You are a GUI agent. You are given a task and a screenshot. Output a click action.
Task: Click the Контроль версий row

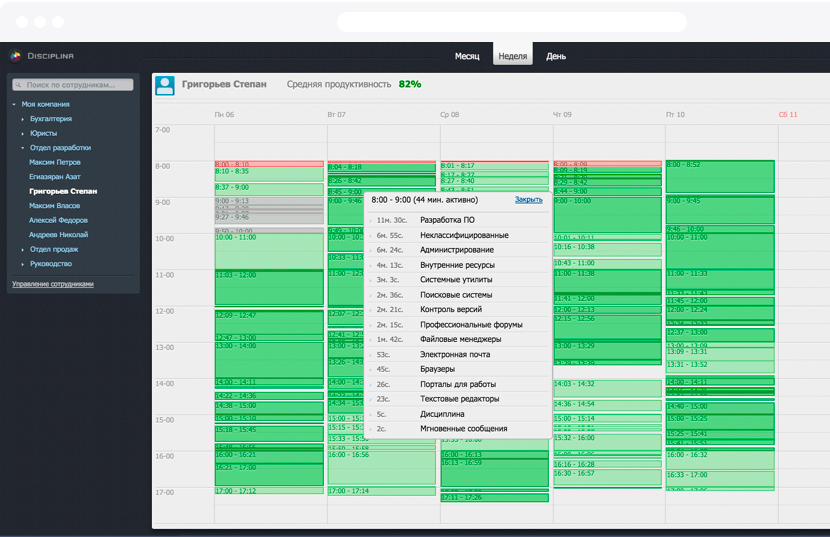pos(458,309)
